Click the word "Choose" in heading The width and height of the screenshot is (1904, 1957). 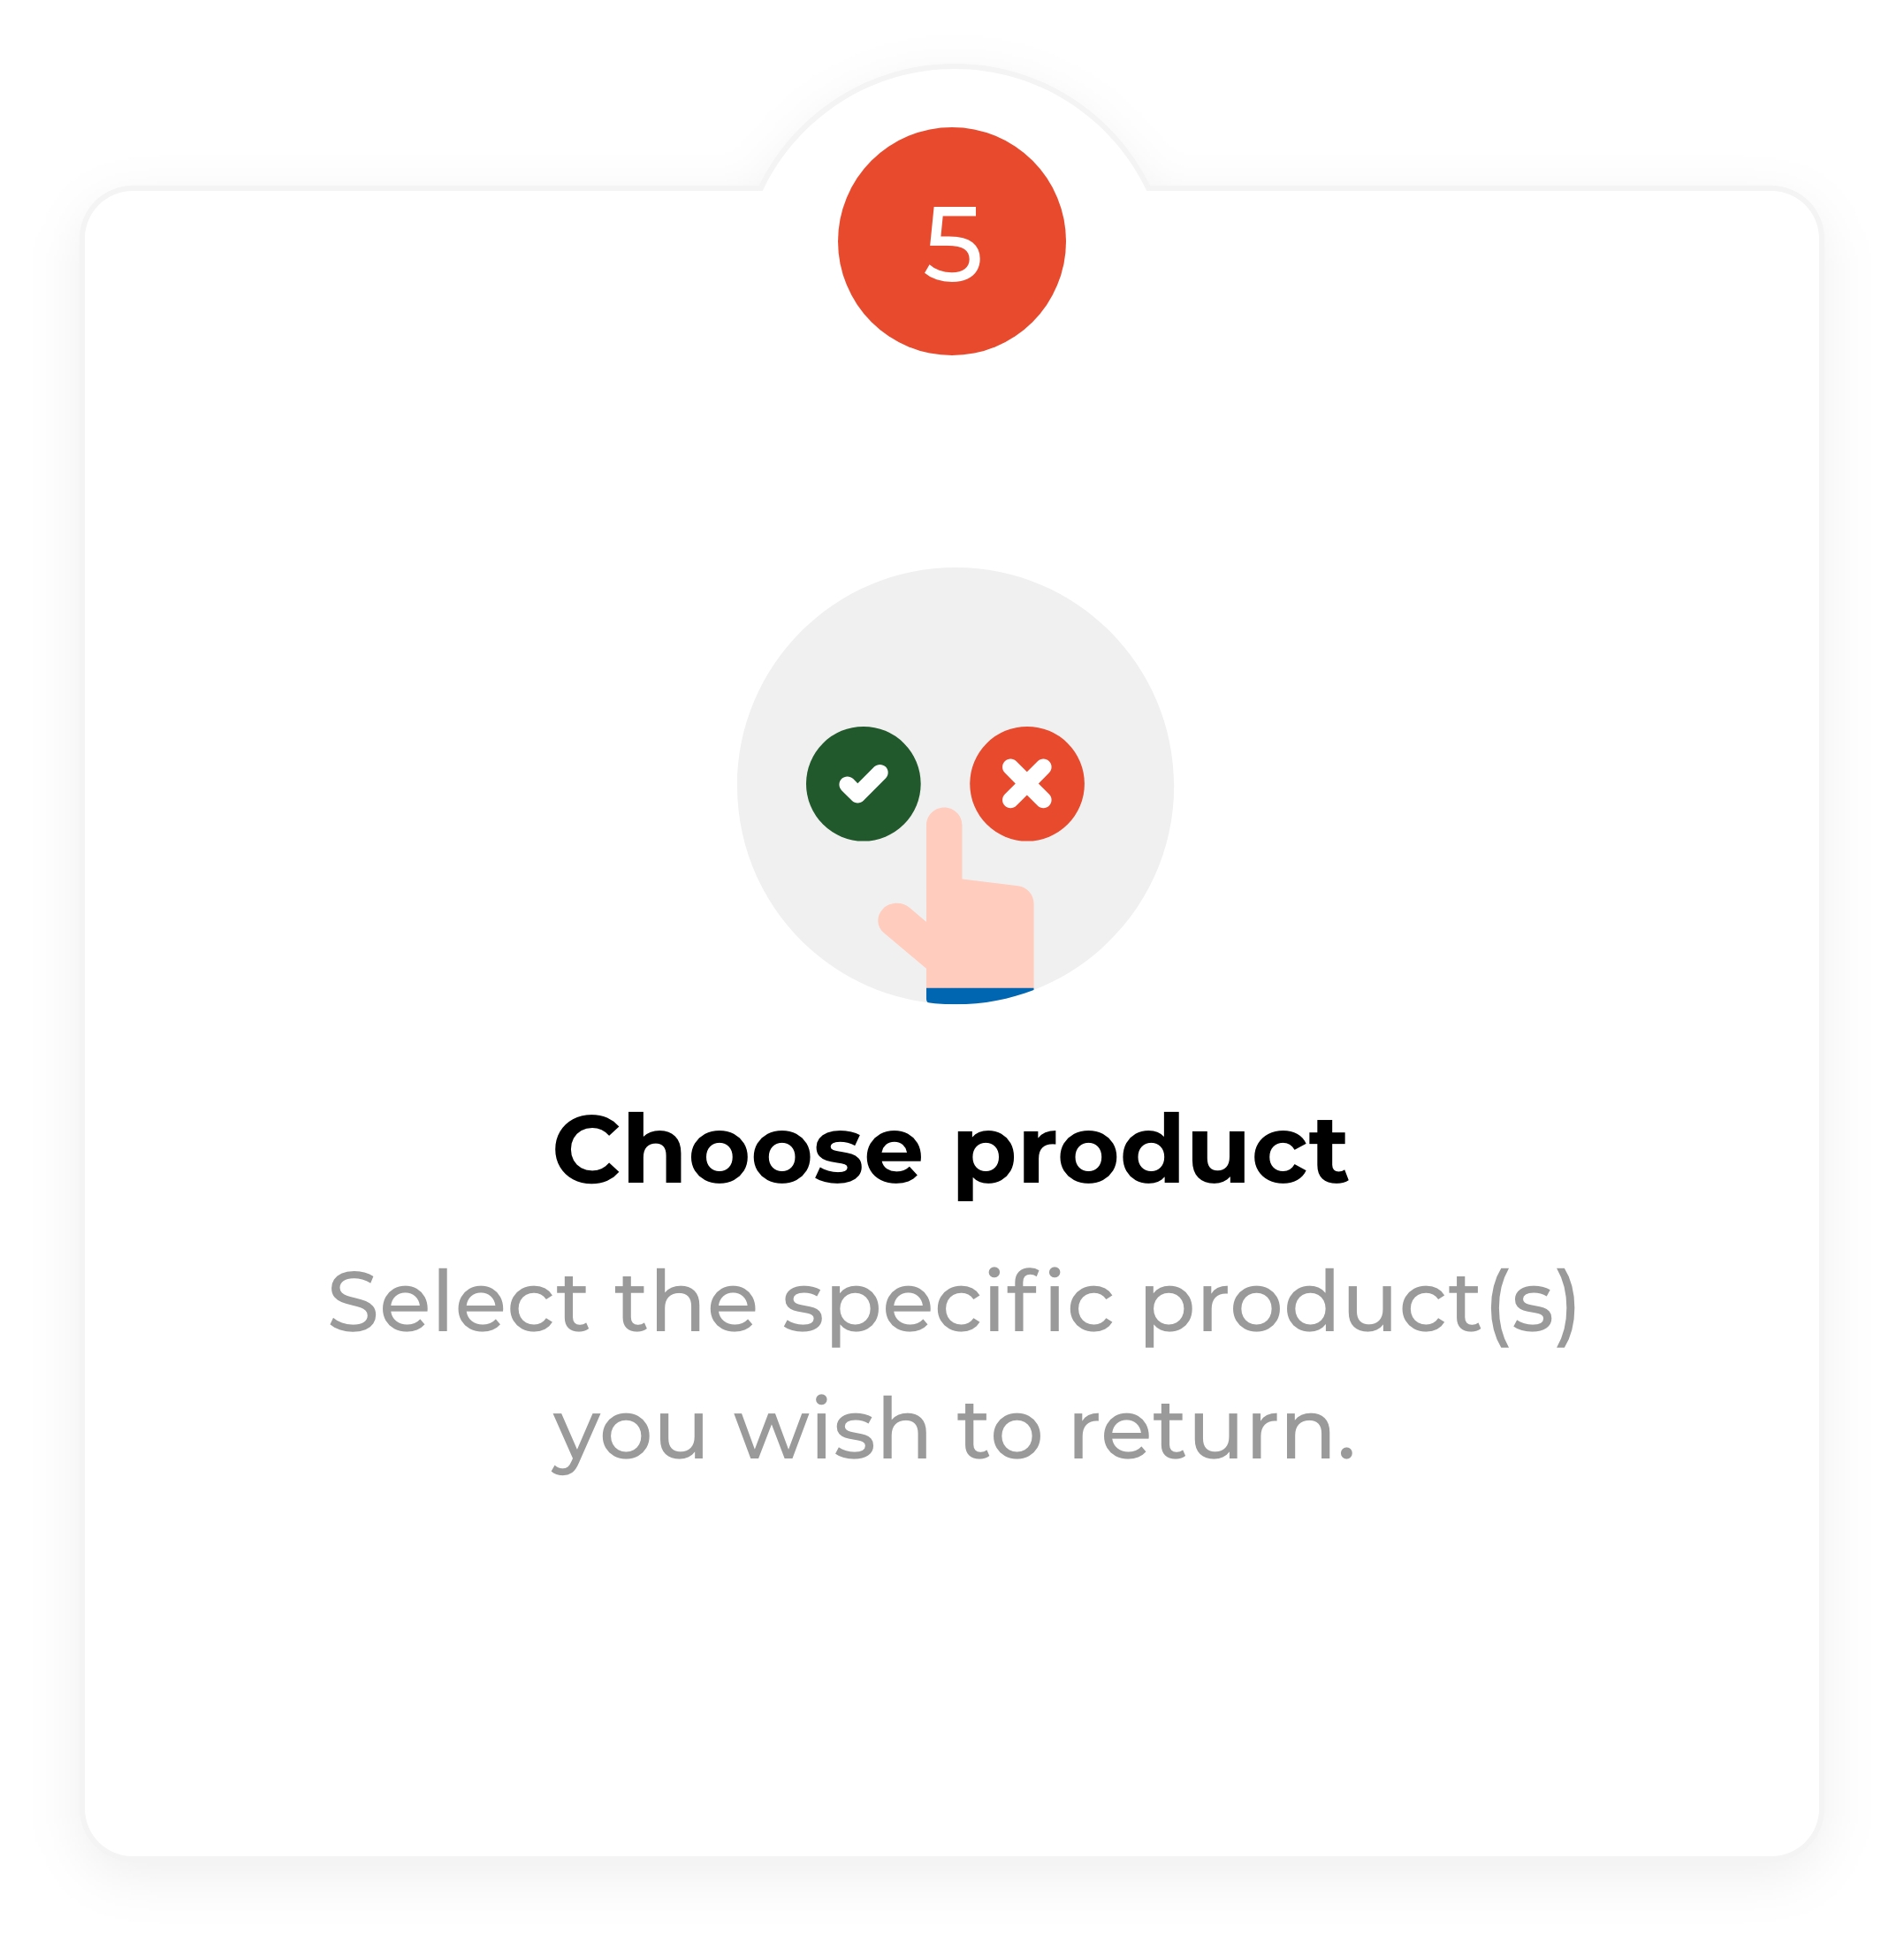pyautogui.click(x=737, y=1152)
